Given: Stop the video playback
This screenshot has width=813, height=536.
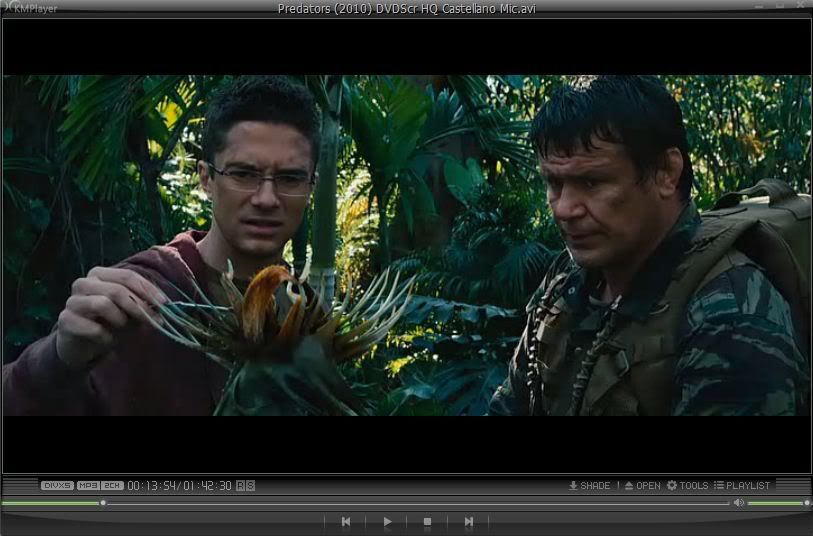Looking at the screenshot, I should (x=427, y=521).
